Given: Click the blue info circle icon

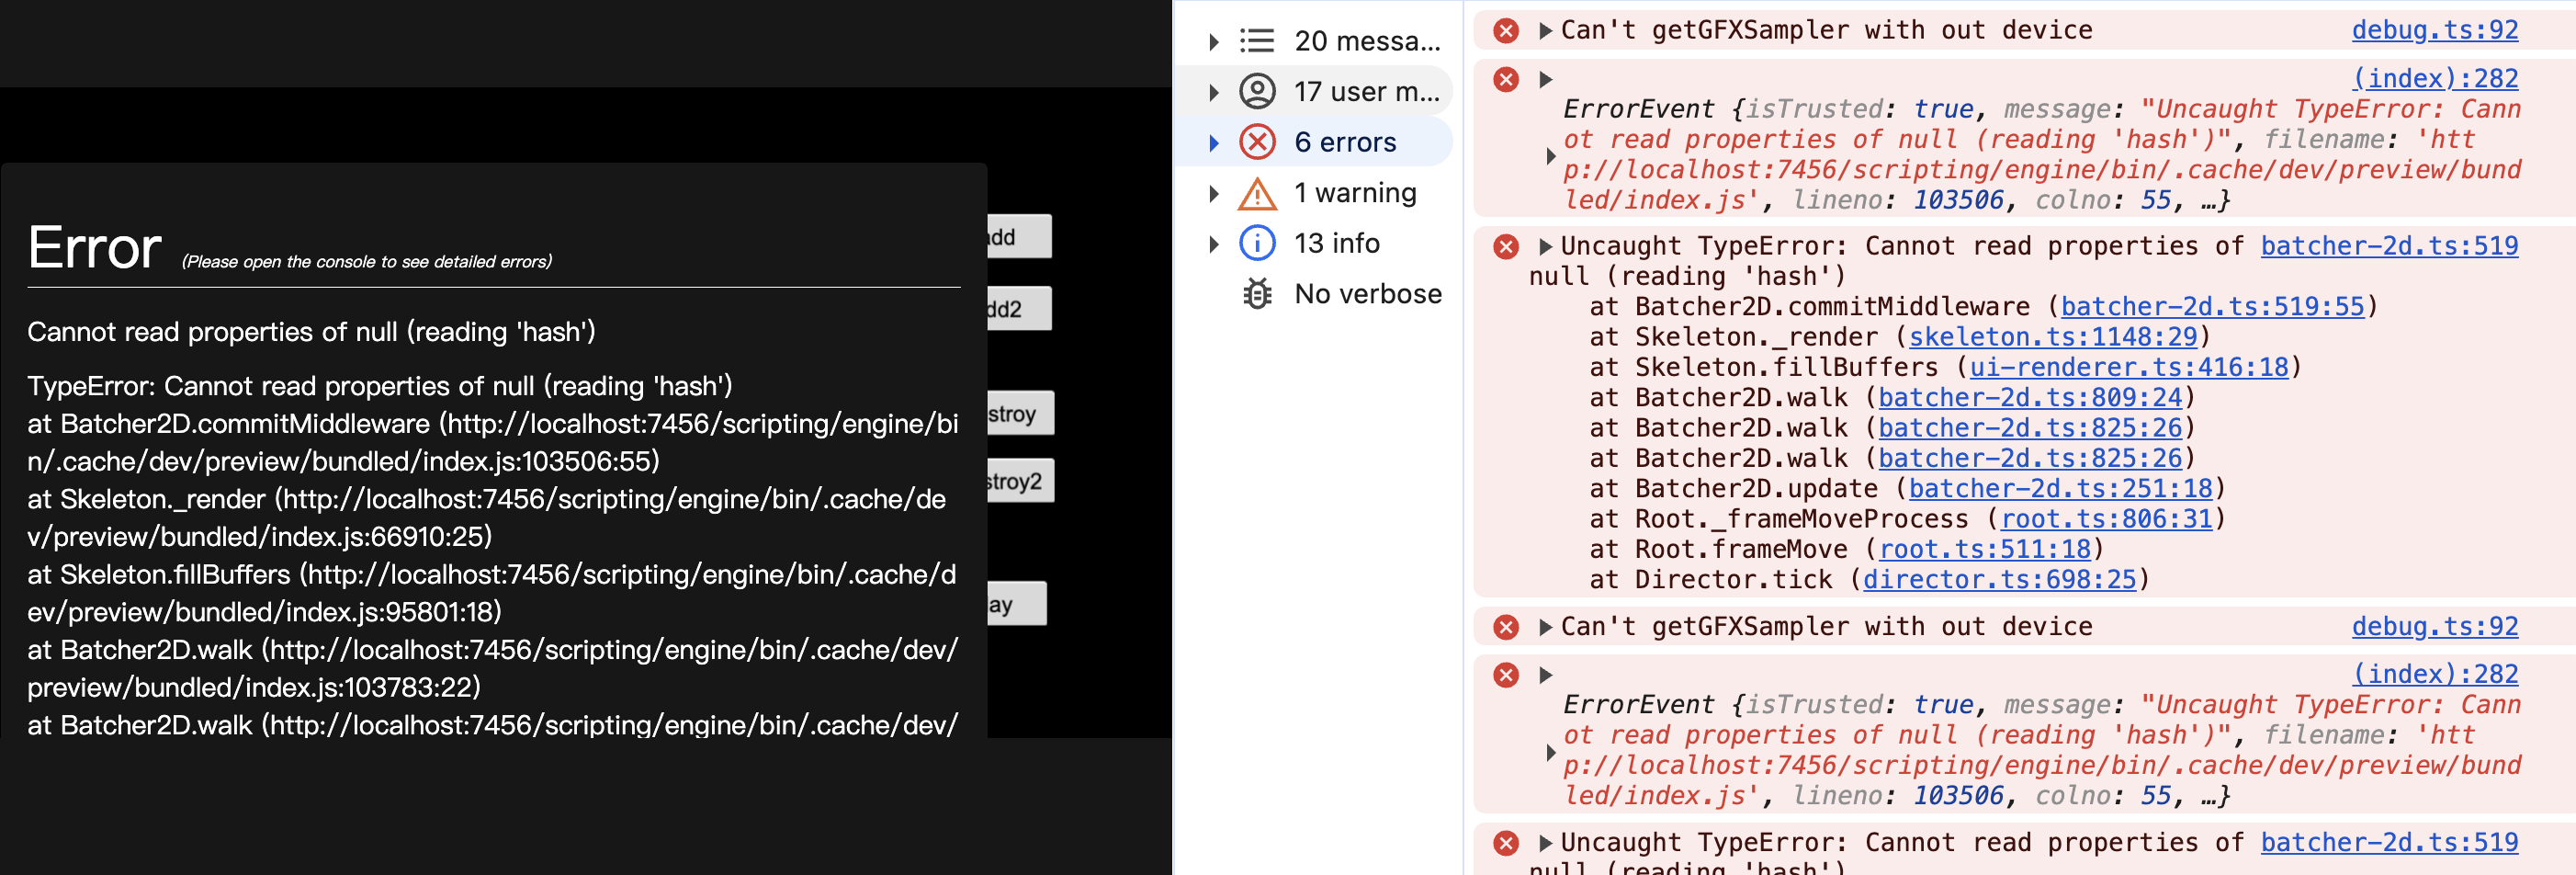Looking at the screenshot, I should click(x=1257, y=243).
